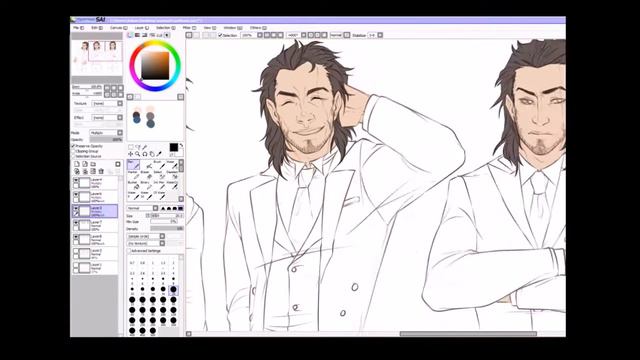Select the highlighted brush size preset dot
This screenshot has width=640, height=360.
point(173,289)
